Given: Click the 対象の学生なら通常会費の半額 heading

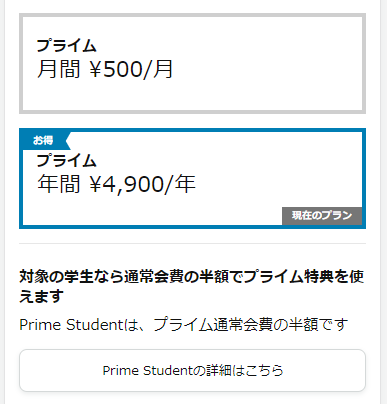Looking at the screenshot, I should [192, 286].
